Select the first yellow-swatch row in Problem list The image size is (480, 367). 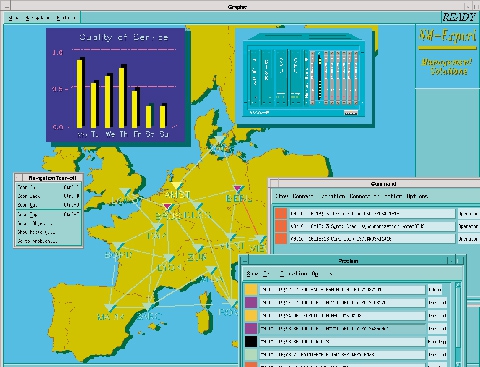(342, 289)
